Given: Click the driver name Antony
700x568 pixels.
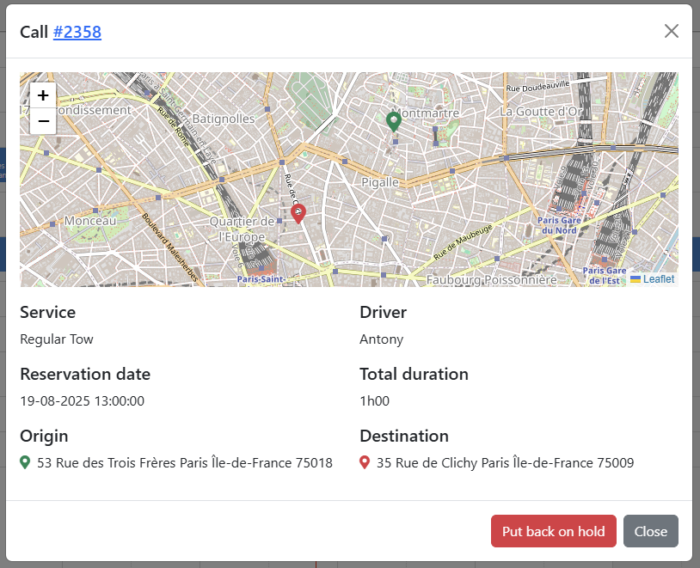Looking at the screenshot, I should tap(382, 339).
